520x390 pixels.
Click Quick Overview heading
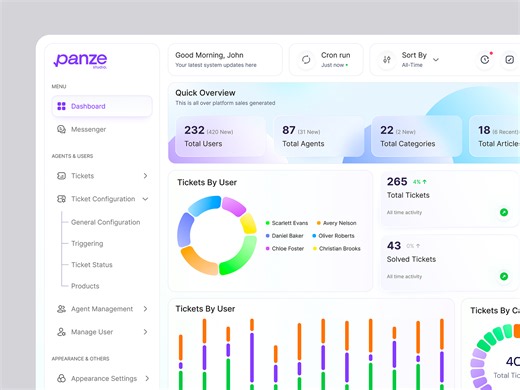[205, 93]
